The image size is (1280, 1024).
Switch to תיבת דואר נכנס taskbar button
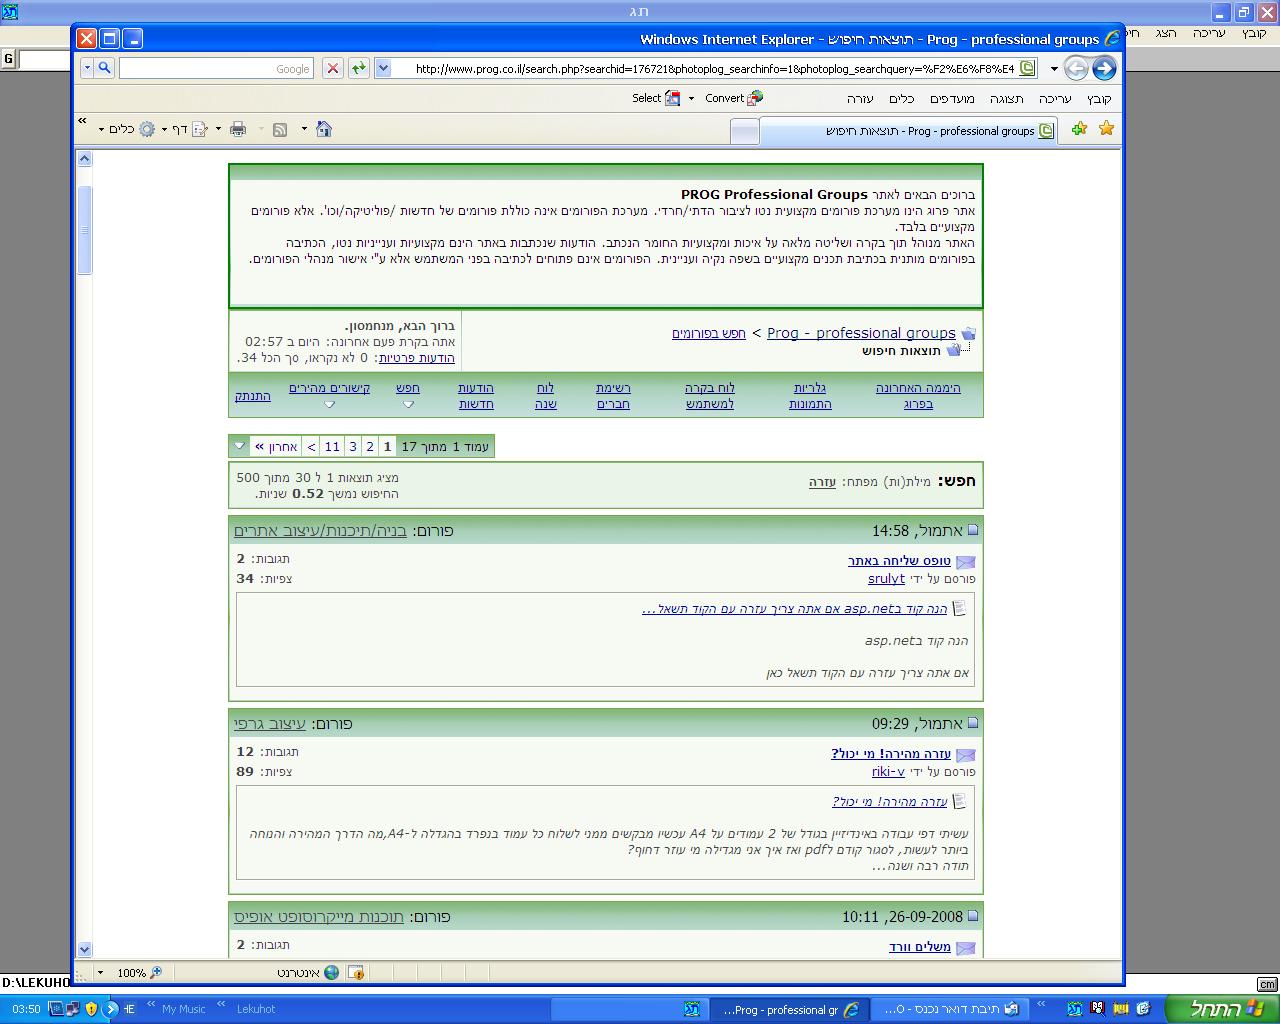click(951, 1009)
